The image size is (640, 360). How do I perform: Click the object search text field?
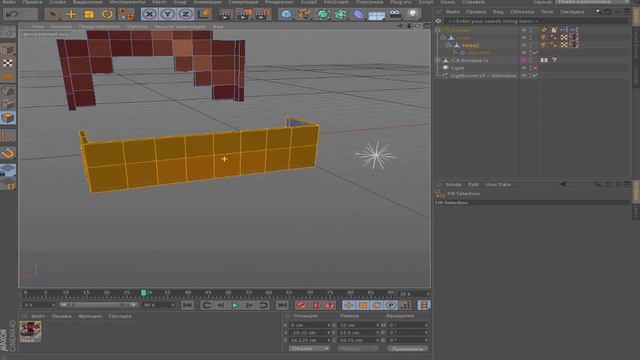536,21
